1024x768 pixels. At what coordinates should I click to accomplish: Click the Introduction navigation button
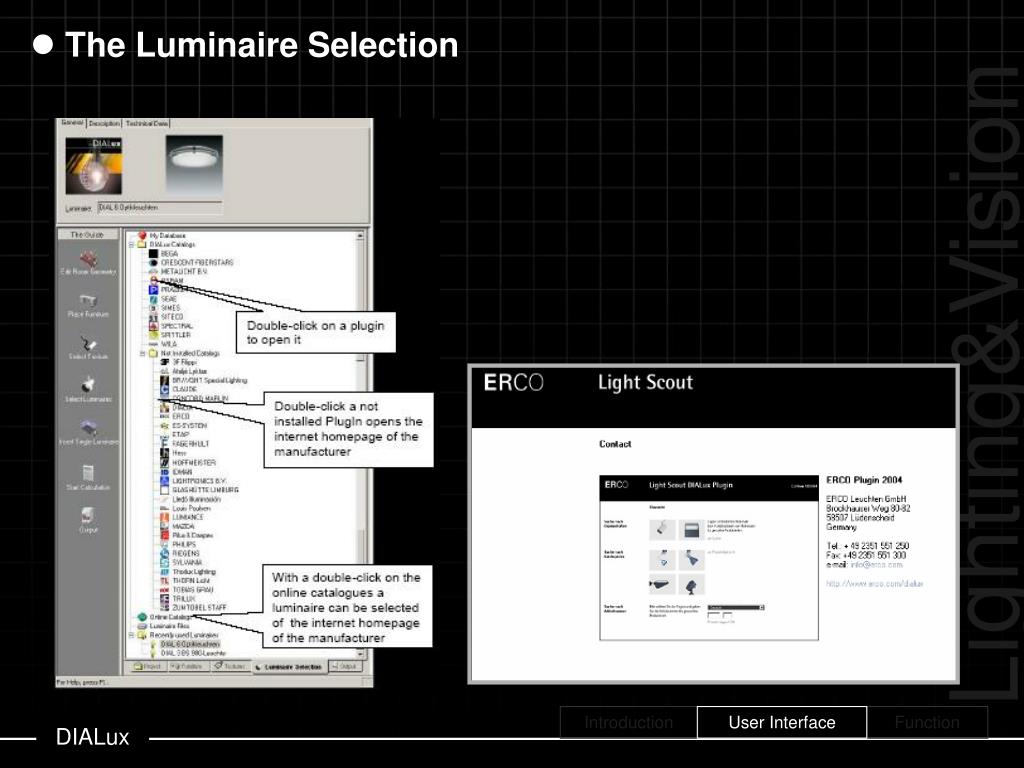click(628, 722)
